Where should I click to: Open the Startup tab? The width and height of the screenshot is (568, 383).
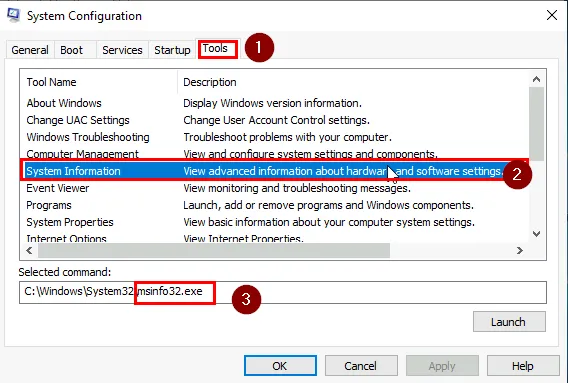(172, 50)
